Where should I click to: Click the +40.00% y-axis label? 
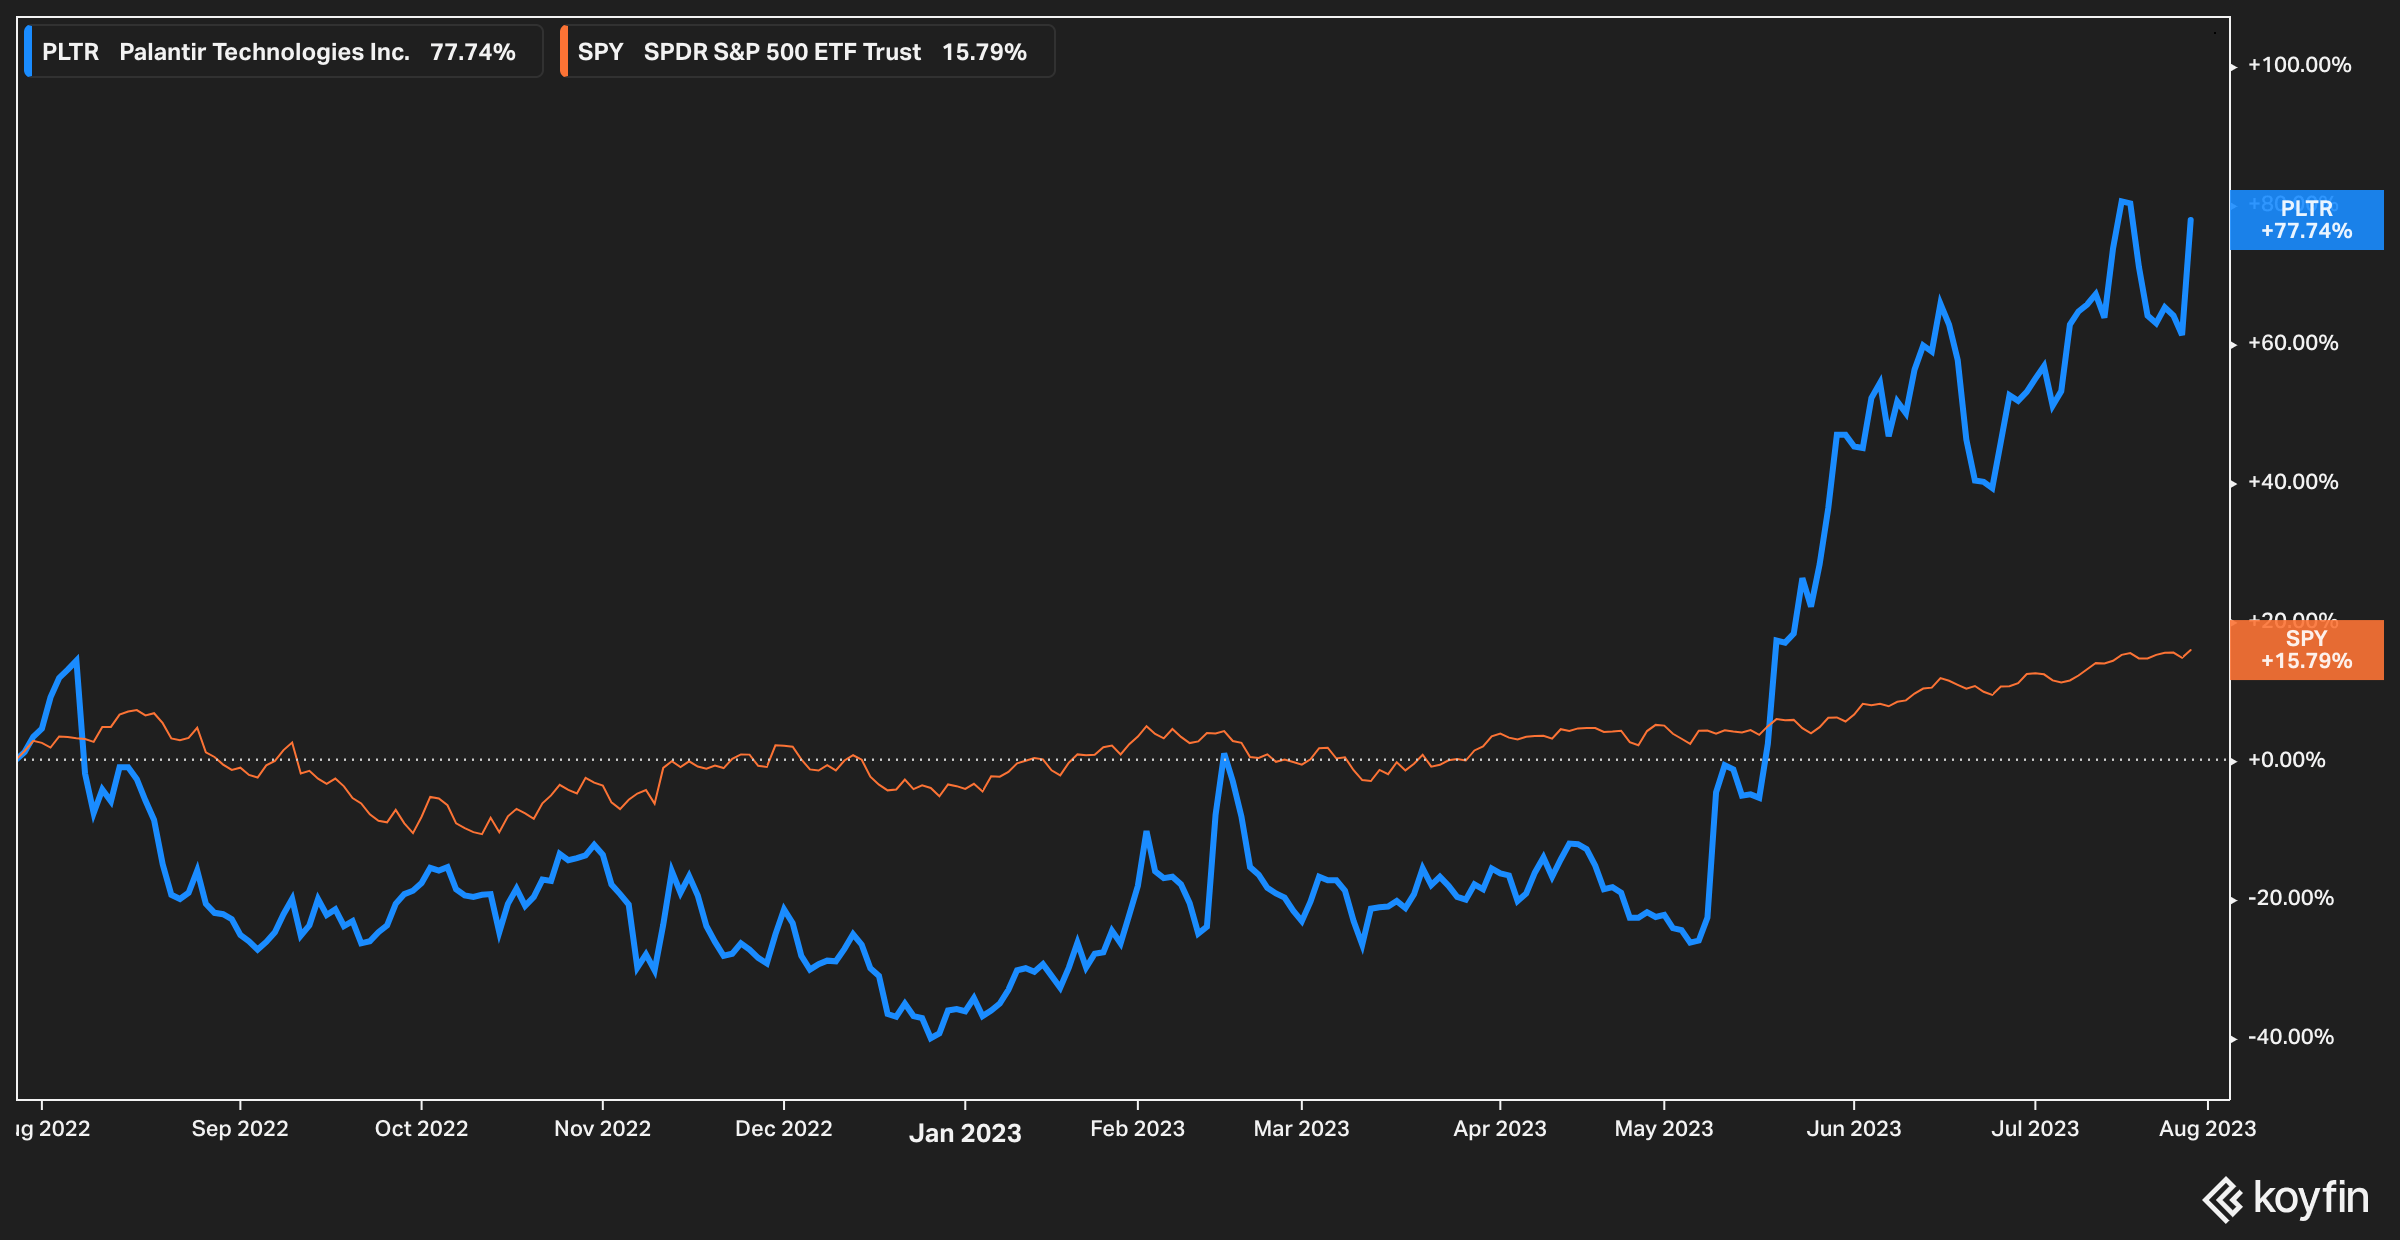point(2293,482)
